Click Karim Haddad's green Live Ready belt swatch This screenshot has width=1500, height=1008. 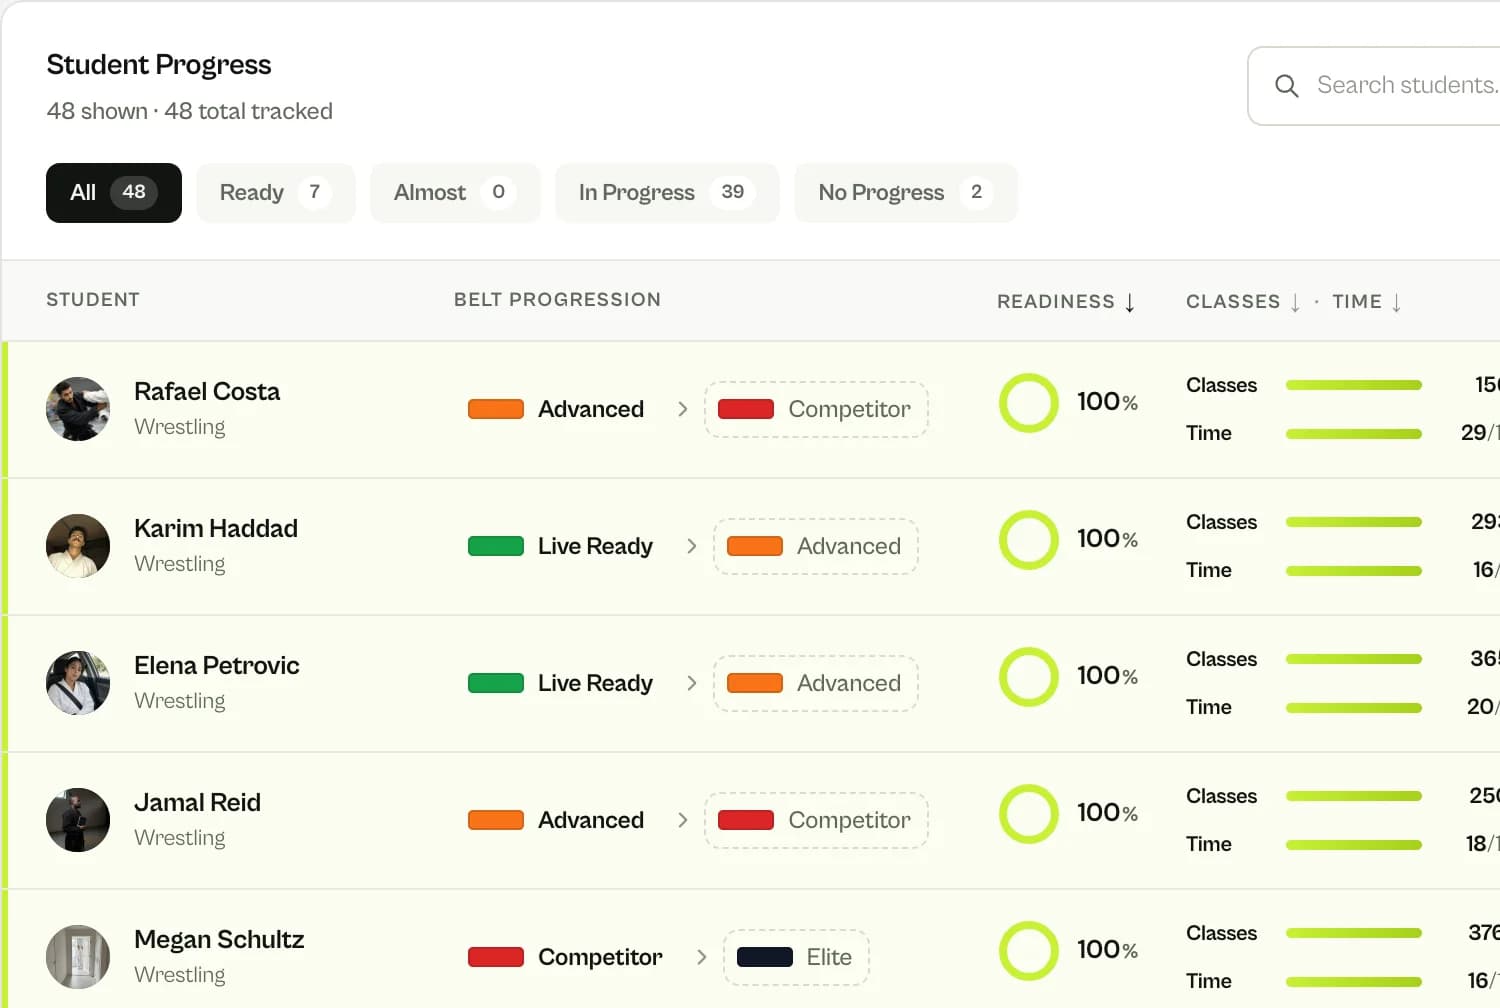[496, 546]
